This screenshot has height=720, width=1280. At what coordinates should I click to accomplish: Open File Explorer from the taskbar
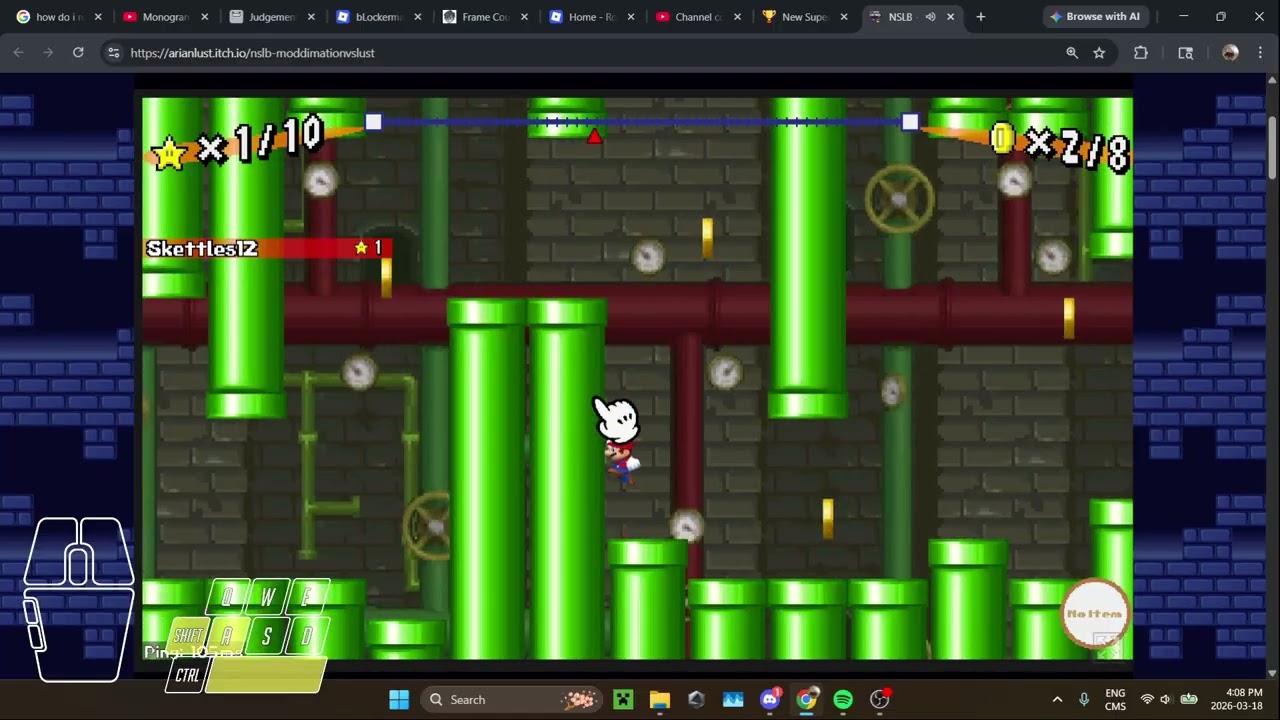(x=660, y=699)
